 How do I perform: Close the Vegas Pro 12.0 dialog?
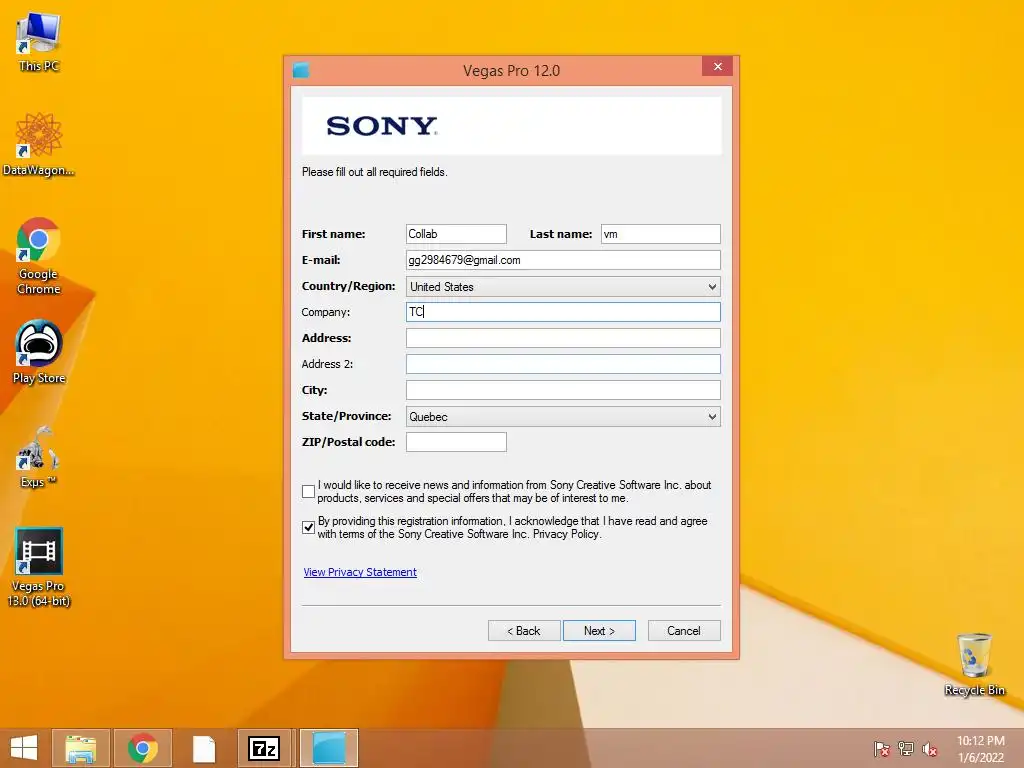[718, 67]
